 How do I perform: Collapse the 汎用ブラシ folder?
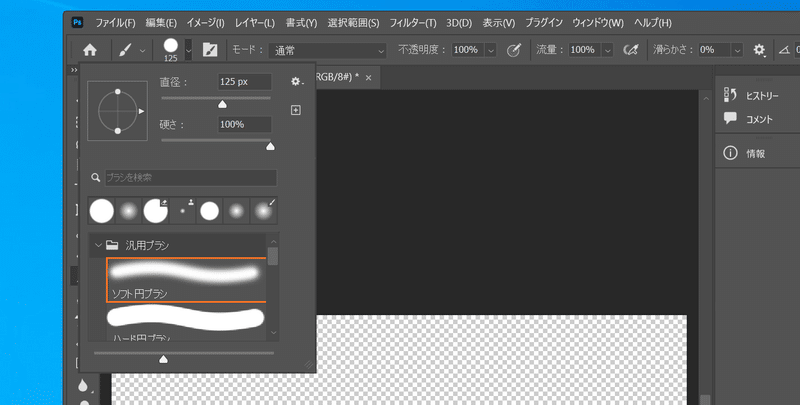pyautogui.click(x=98, y=245)
